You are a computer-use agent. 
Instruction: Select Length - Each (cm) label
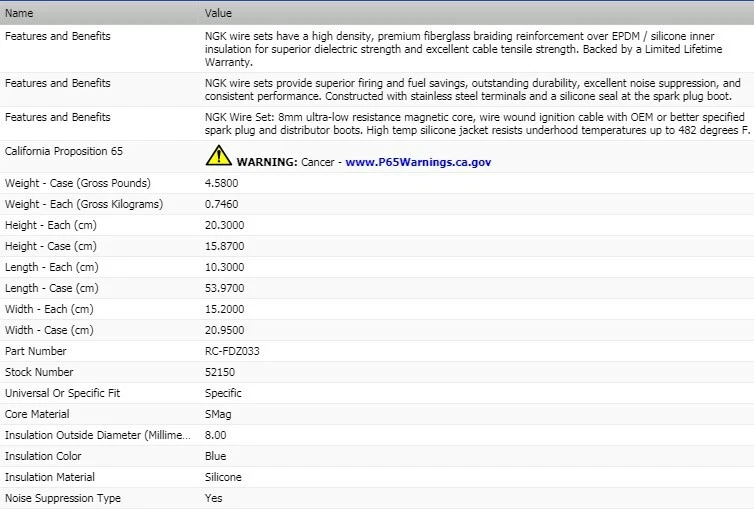[51, 267]
